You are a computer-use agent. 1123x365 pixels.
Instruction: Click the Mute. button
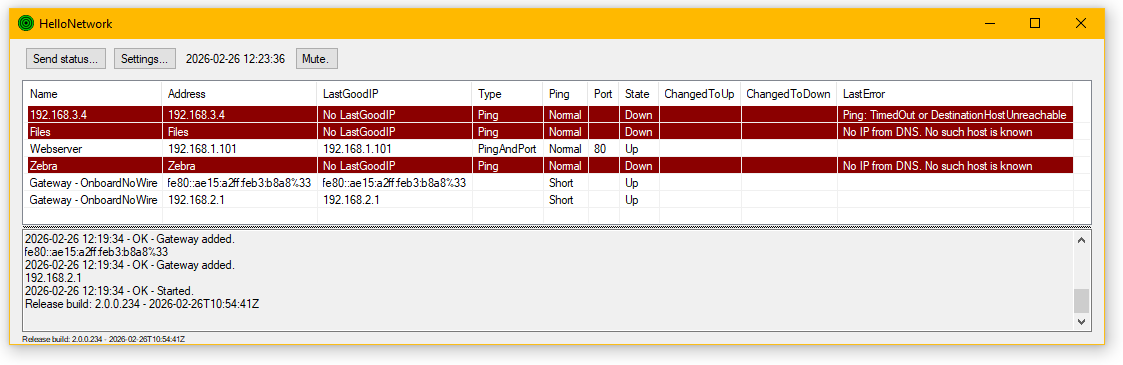pos(316,59)
